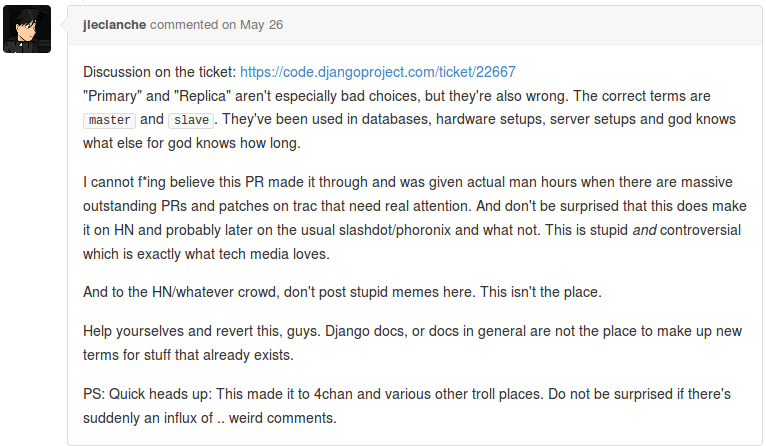Click the "Discussion on the ticket:" text
Screen dimensions: 766x446
click(159, 72)
